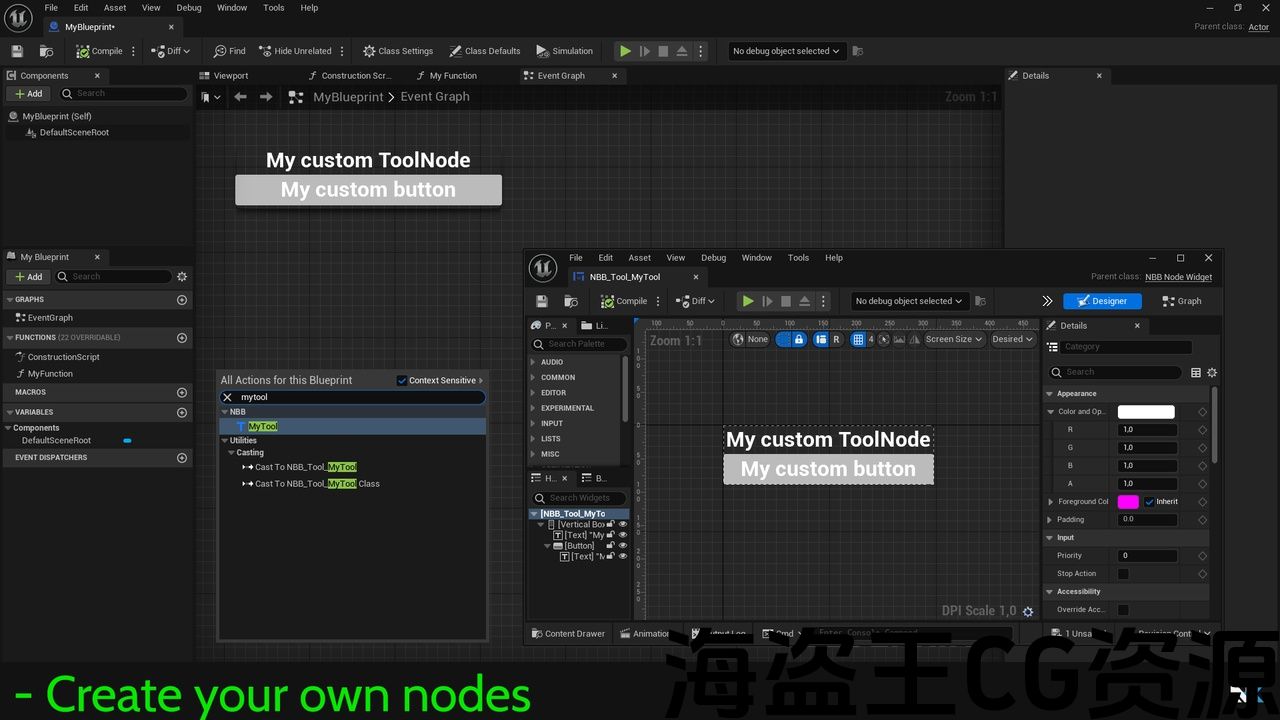Toggle the grid snapping icon in designer
The image size is (1280, 720).
pyautogui.click(x=857, y=339)
